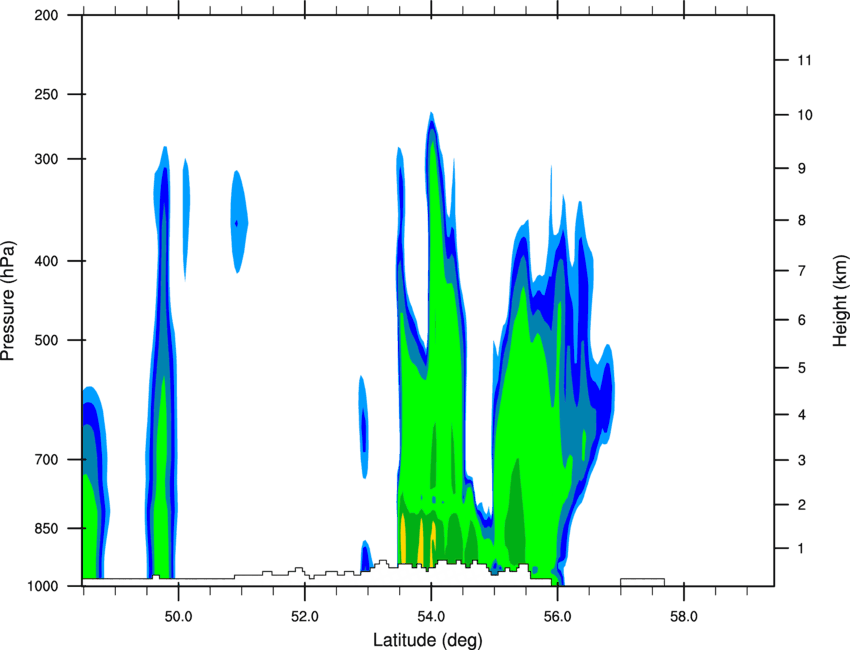Pick the 2 km height label
Viewport: 850px width, 650px height.
tap(802, 505)
